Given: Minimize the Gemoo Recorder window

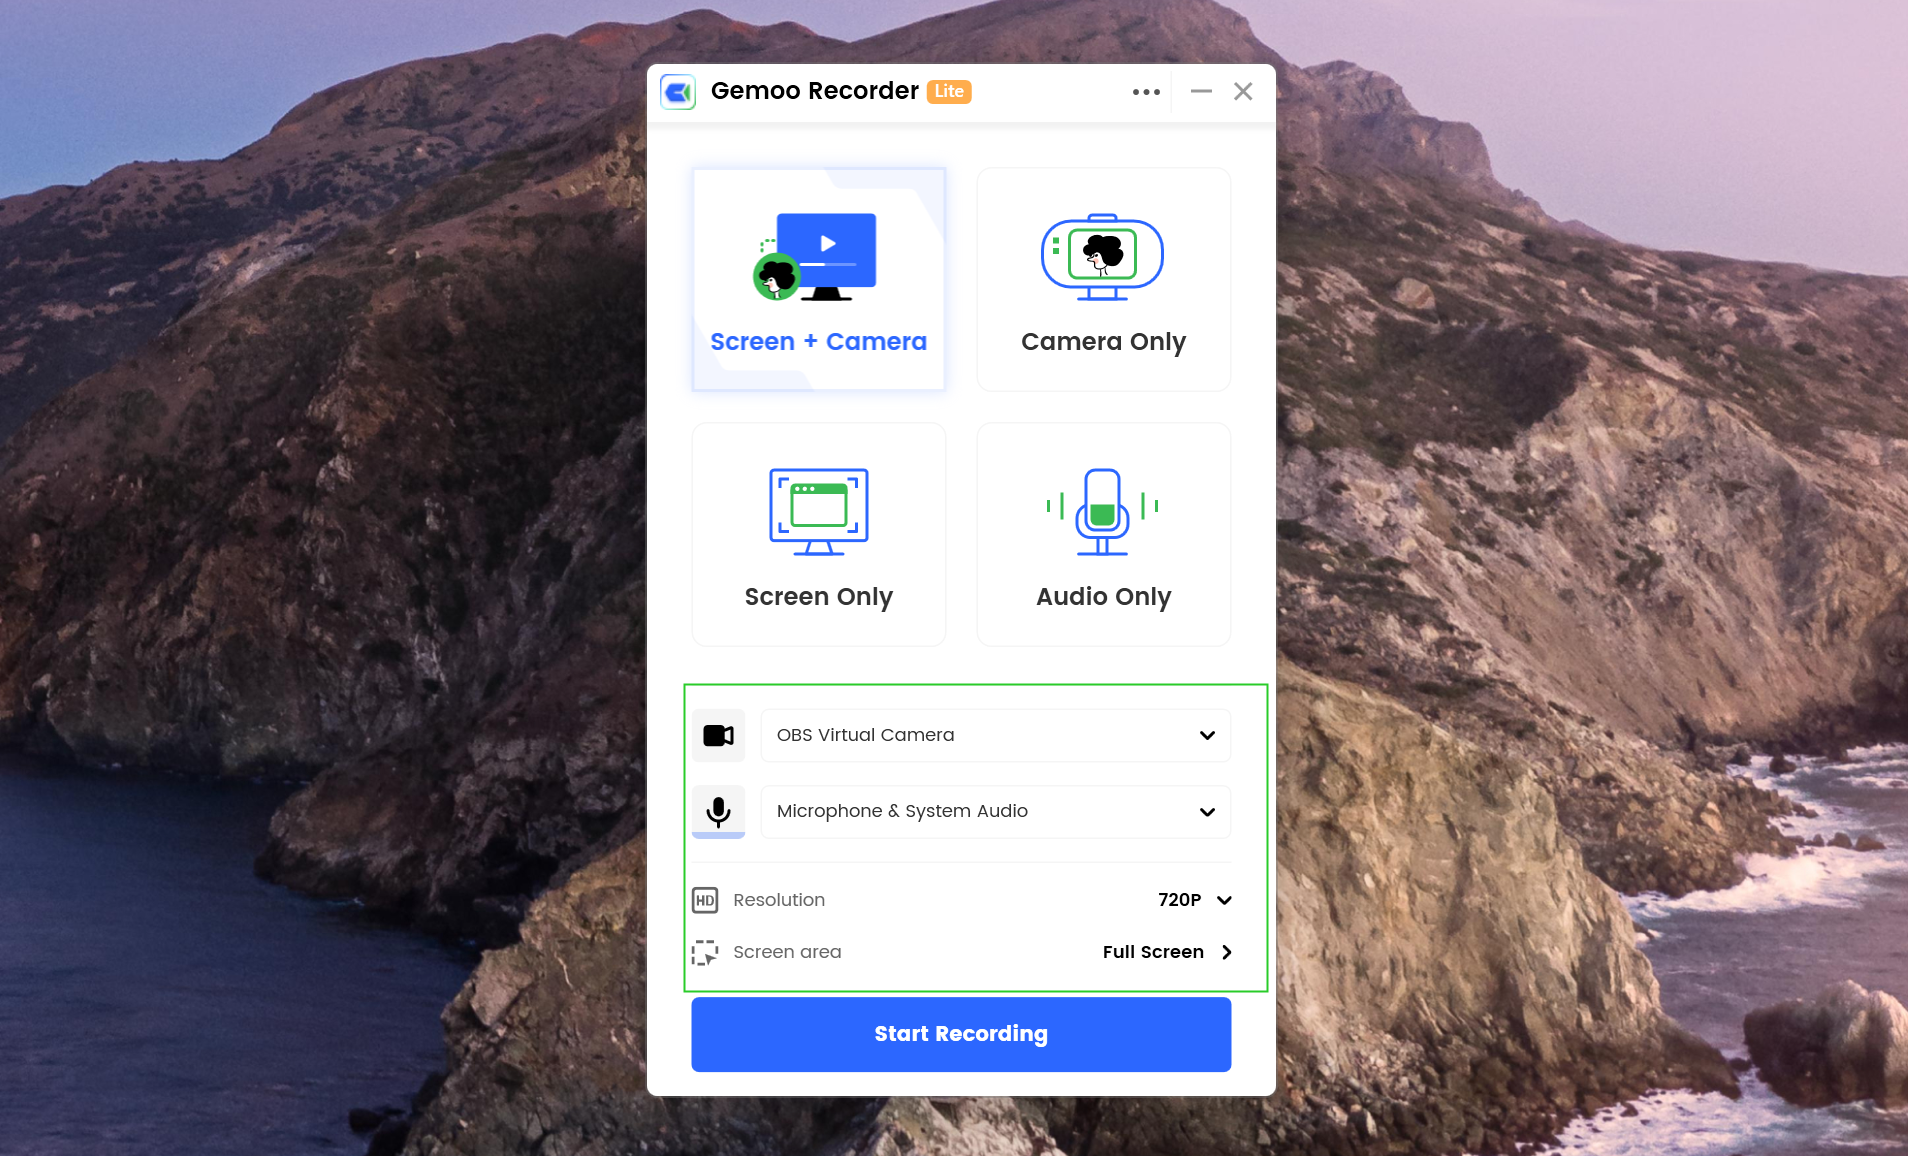Looking at the screenshot, I should pyautogui.click(x=1201, y=92).
